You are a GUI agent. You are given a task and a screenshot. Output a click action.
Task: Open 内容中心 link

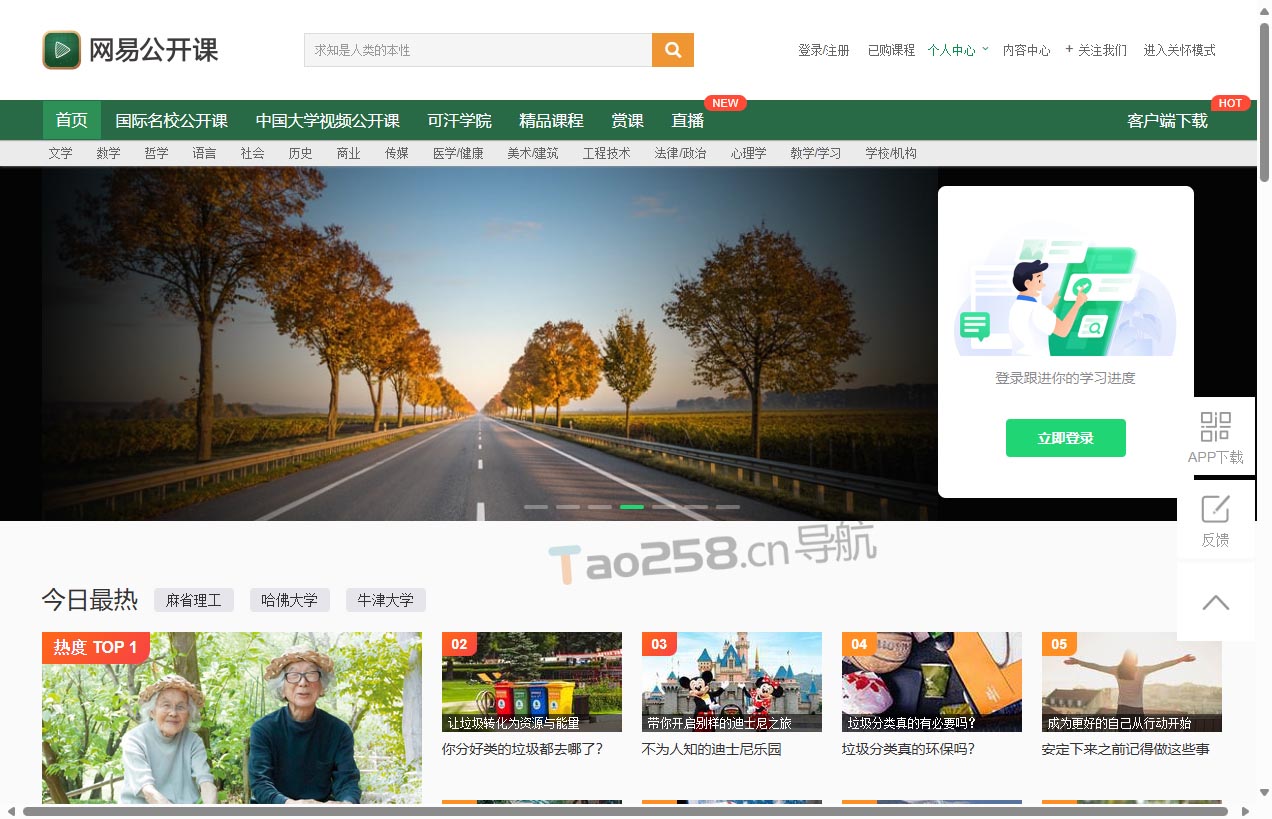point(1026,50)
